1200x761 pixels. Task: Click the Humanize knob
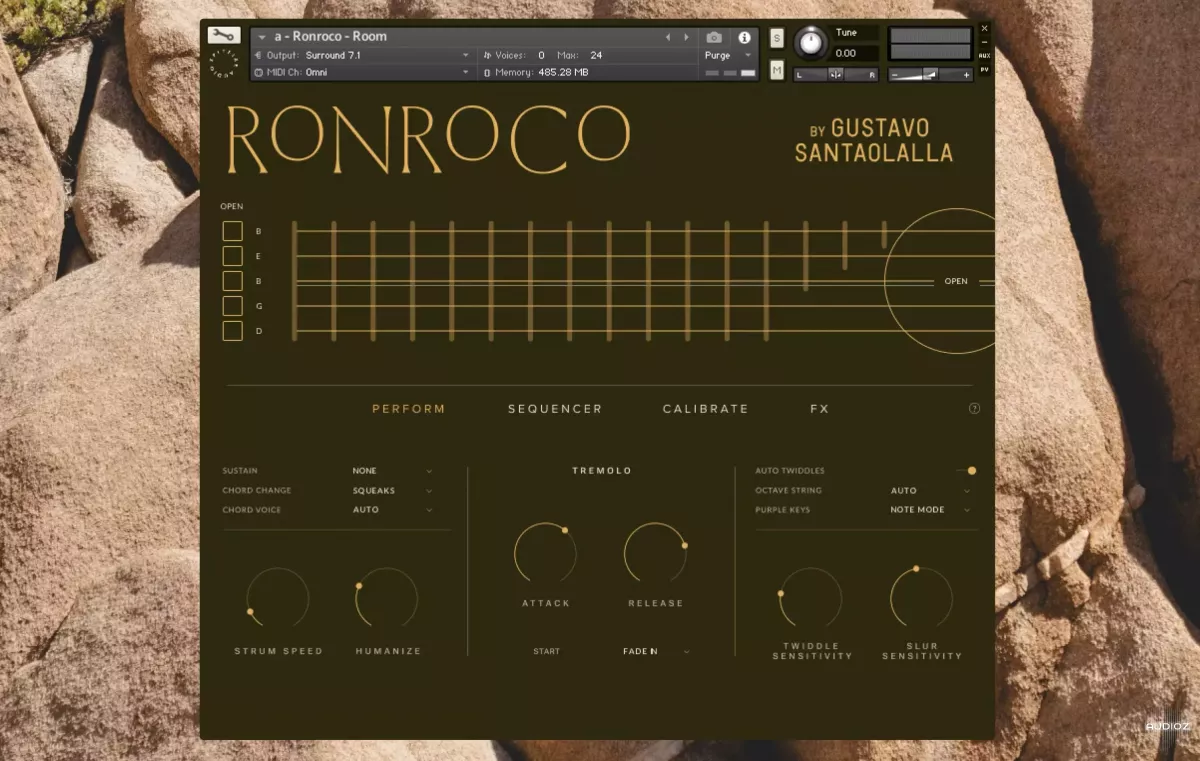click(x=388, y=599)
